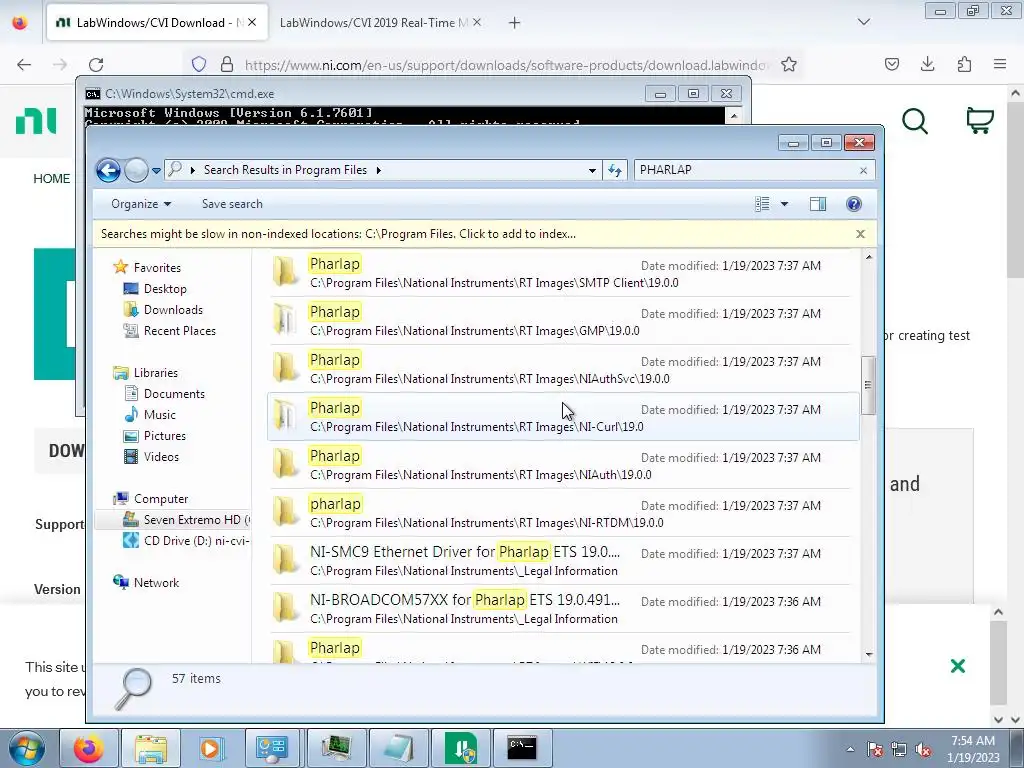This screenshot has height=768, width=1024.
Task: Switch to LabWindows/CVI Download tab
Action: pyautogui.click(x=157, y=23)
